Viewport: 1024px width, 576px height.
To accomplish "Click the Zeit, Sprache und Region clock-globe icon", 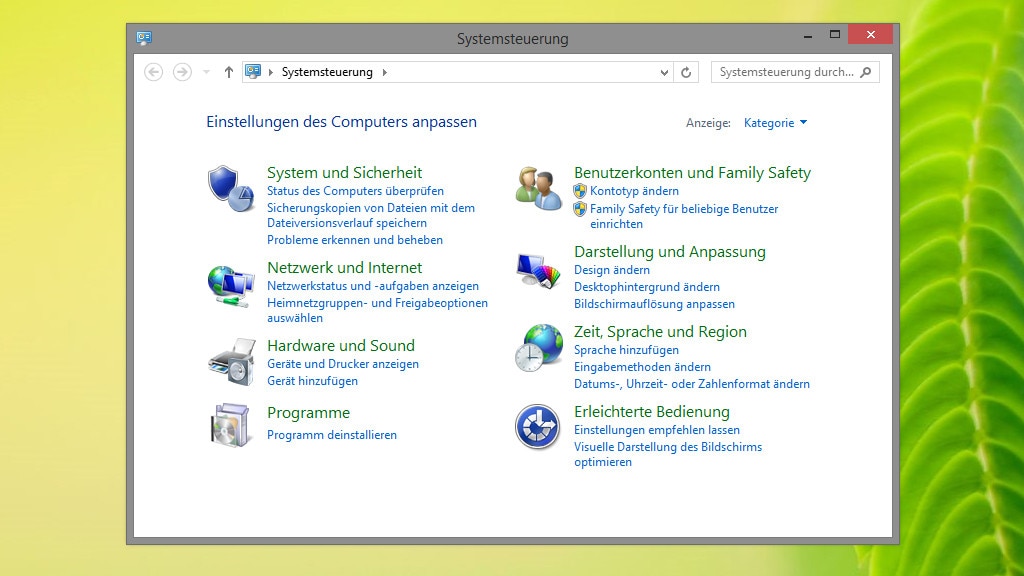I will tap(538, 347).
